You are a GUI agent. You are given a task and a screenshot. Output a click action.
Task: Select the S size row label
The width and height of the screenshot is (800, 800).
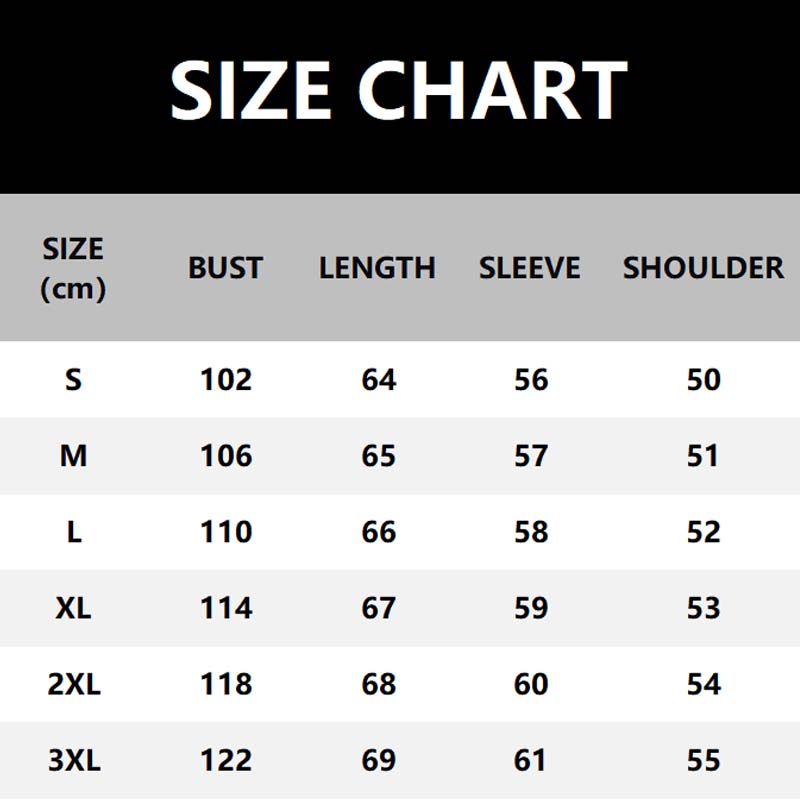coord(73,380)
